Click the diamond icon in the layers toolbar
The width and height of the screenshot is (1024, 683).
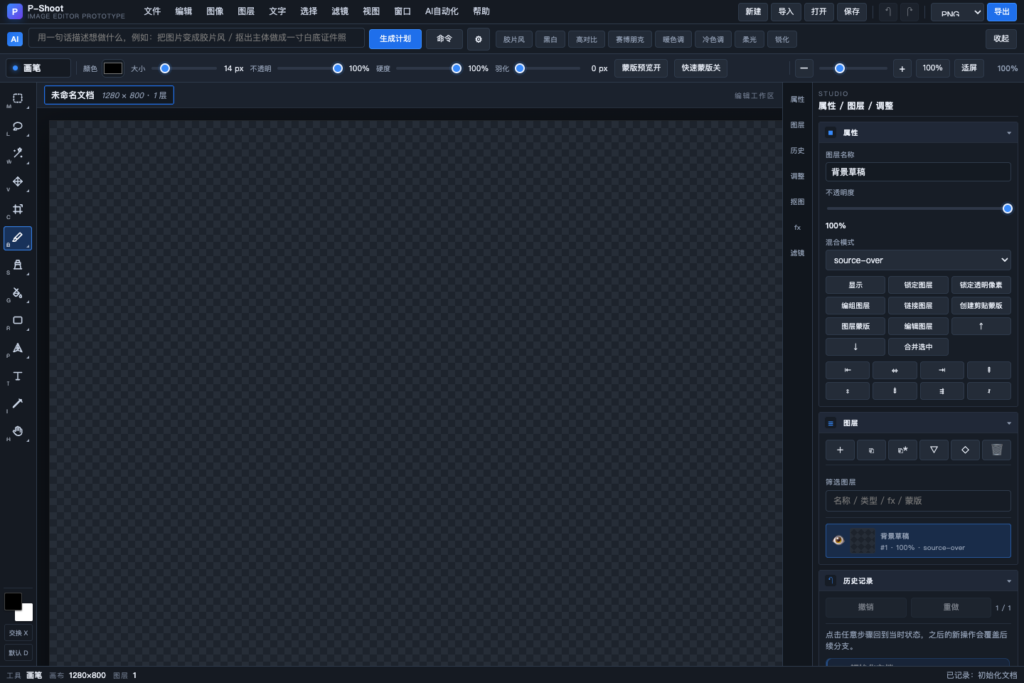(x=965, y=450)
